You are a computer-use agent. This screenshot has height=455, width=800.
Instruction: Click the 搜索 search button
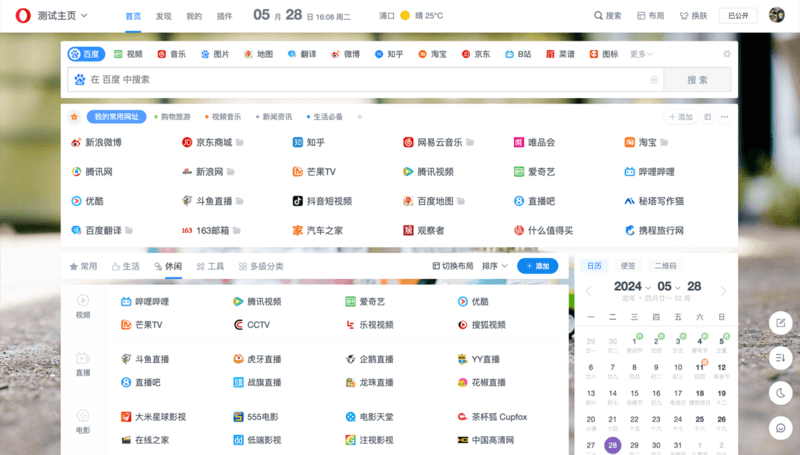click(x=697, y=80)
